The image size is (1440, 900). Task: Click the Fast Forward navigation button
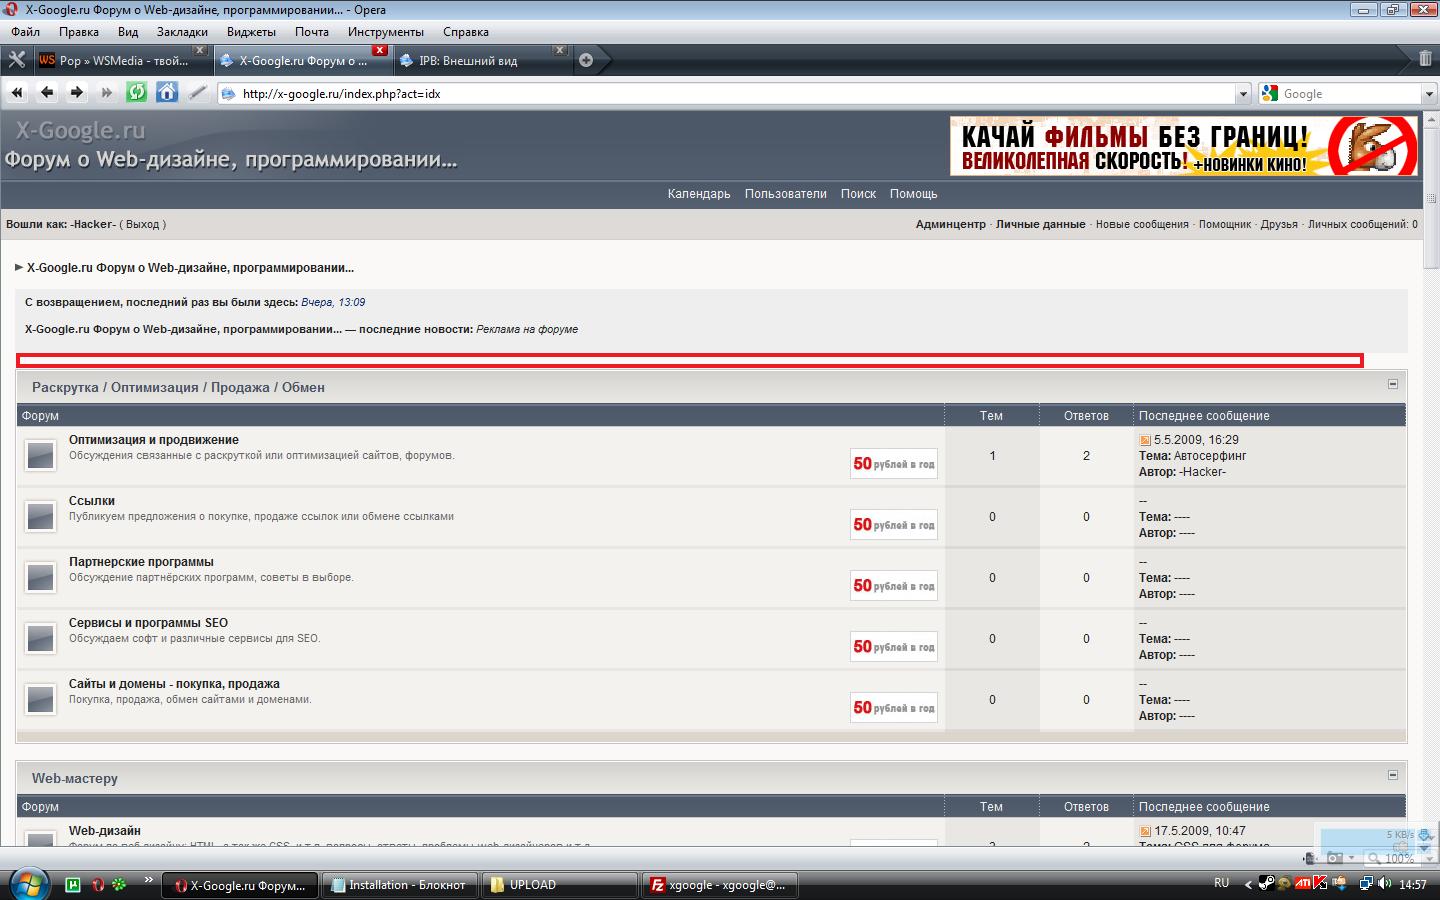[107, 93]
